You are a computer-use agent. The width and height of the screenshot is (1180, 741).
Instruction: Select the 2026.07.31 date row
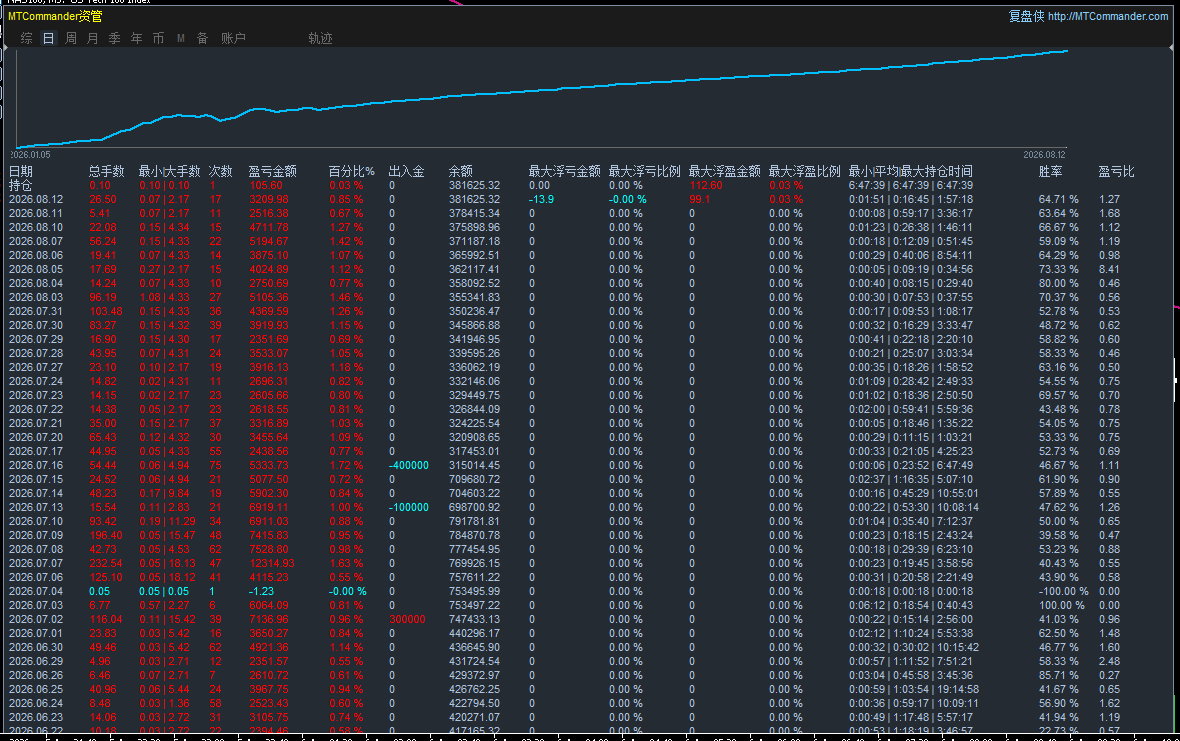click(x=36, y=311)
